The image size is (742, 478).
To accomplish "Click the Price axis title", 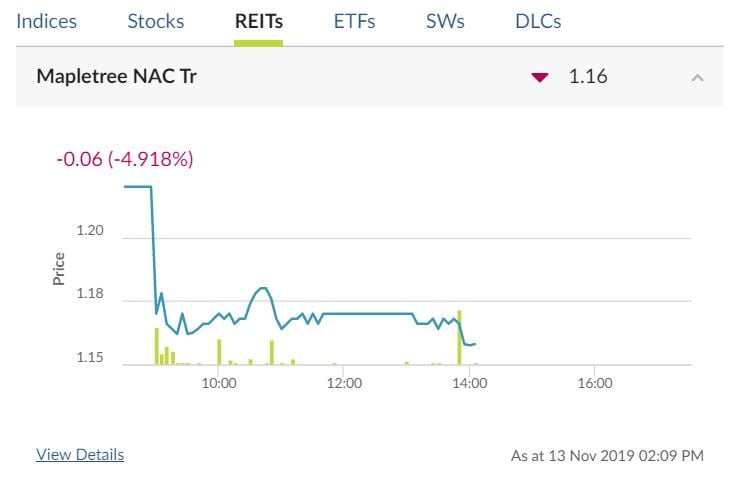I will pos(59,268).
